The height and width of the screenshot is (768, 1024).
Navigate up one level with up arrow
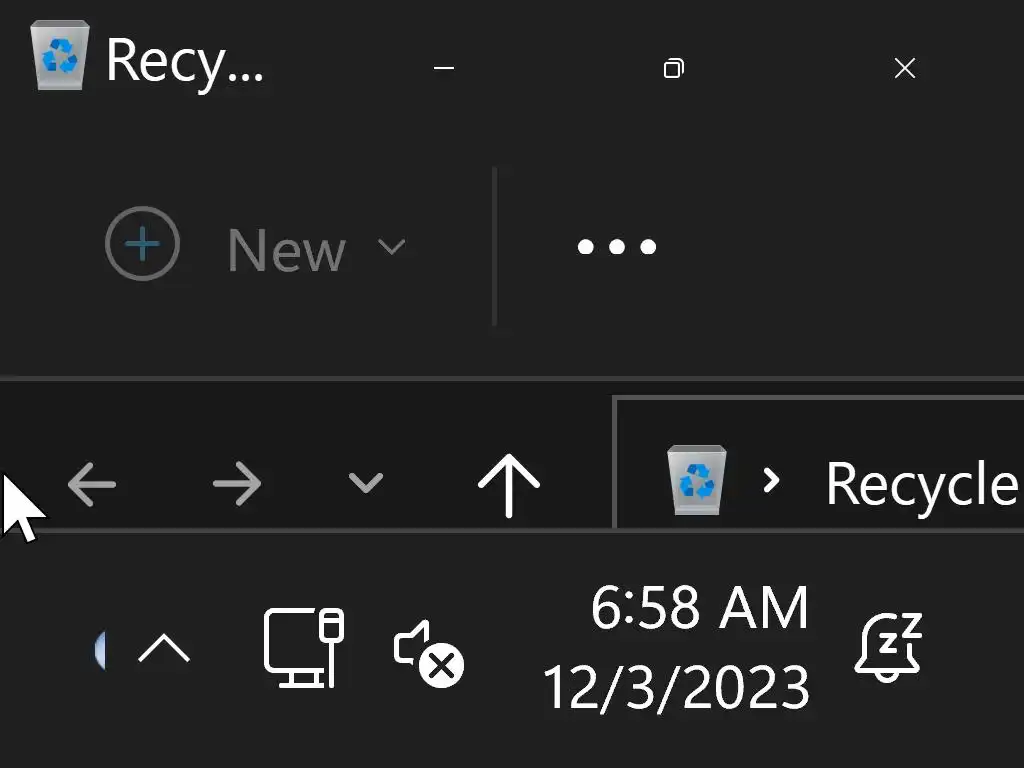point(508,484)
